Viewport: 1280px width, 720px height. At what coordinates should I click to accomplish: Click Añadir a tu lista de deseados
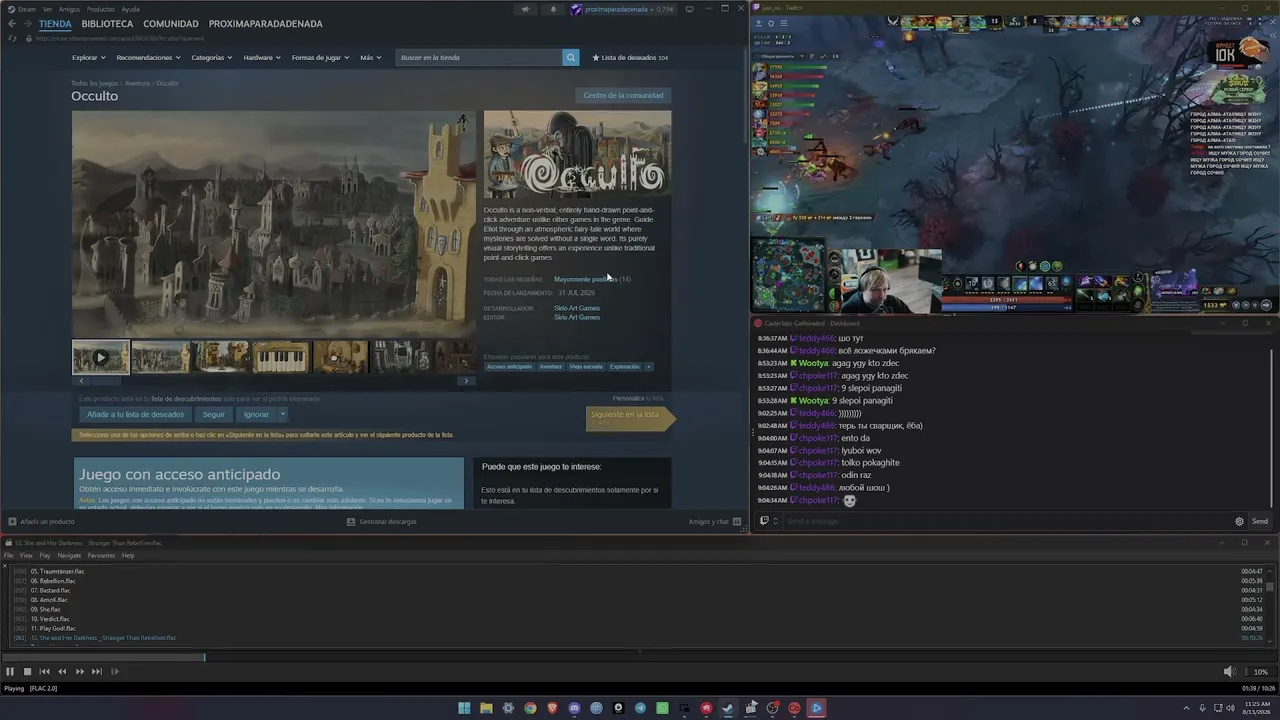point(135,414)
